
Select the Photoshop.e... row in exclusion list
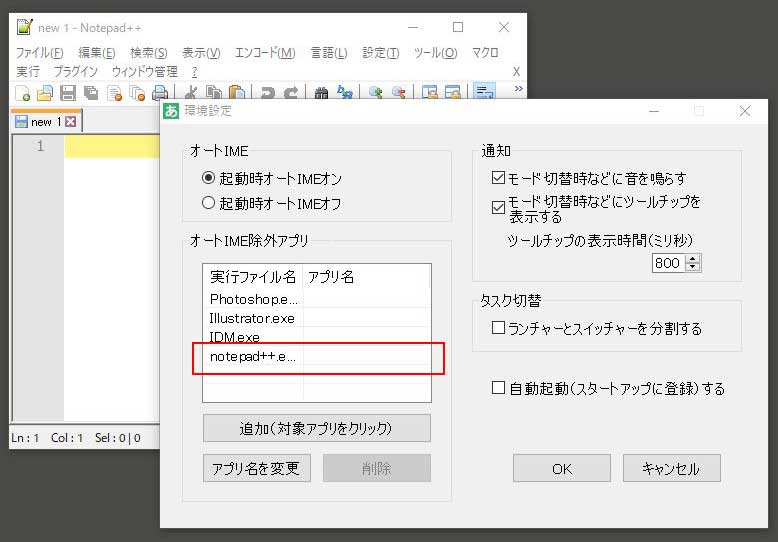(x=317, y=299)
